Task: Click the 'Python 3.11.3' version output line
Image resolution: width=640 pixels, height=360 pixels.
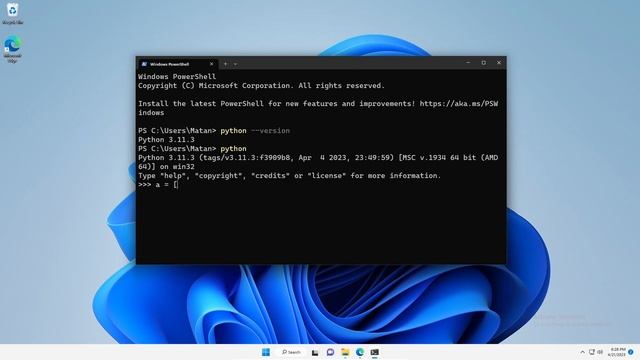Action: pyautogui.click(x=166, y=140)
